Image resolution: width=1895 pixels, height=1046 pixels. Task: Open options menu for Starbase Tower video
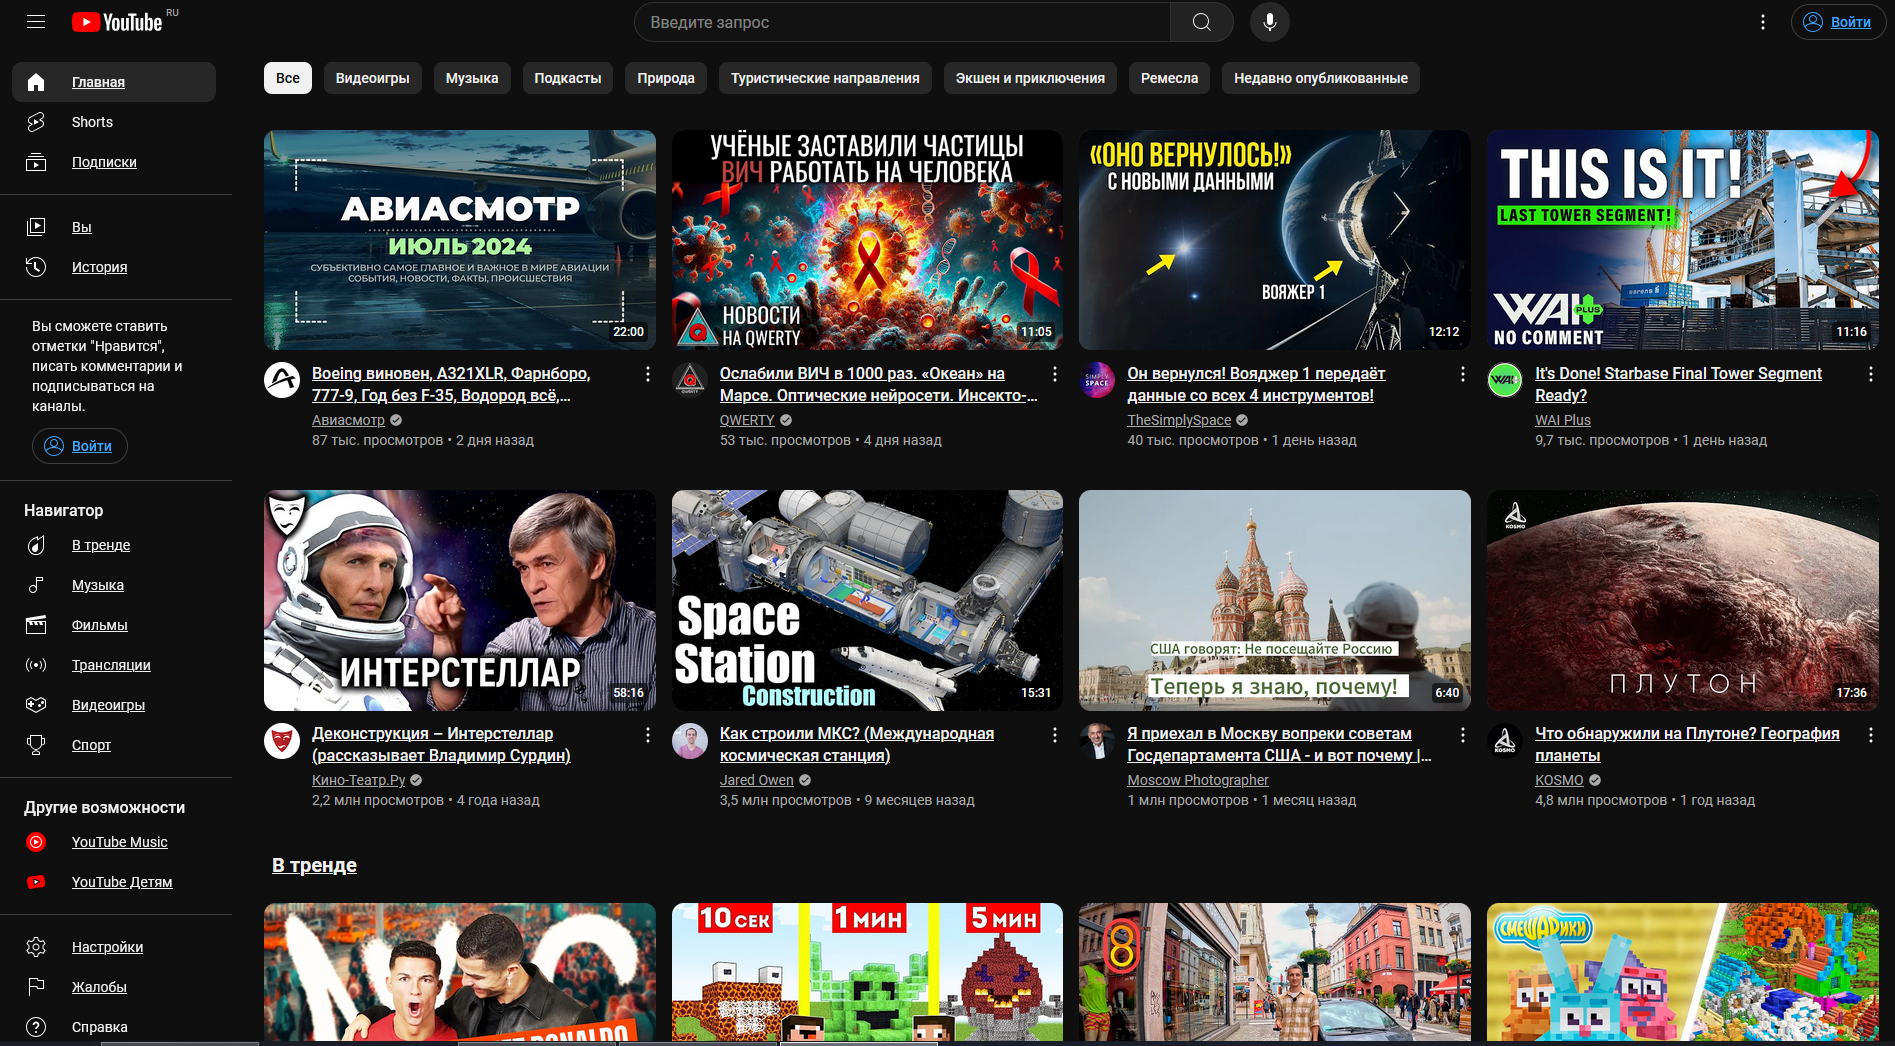(x=1871, y=374)
